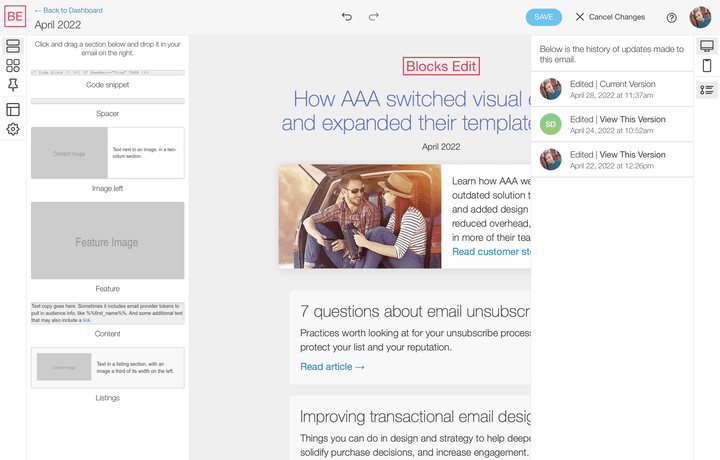
Task: Select the Feature Image section block
Action: pyautogui.click(x=107, y=241)
